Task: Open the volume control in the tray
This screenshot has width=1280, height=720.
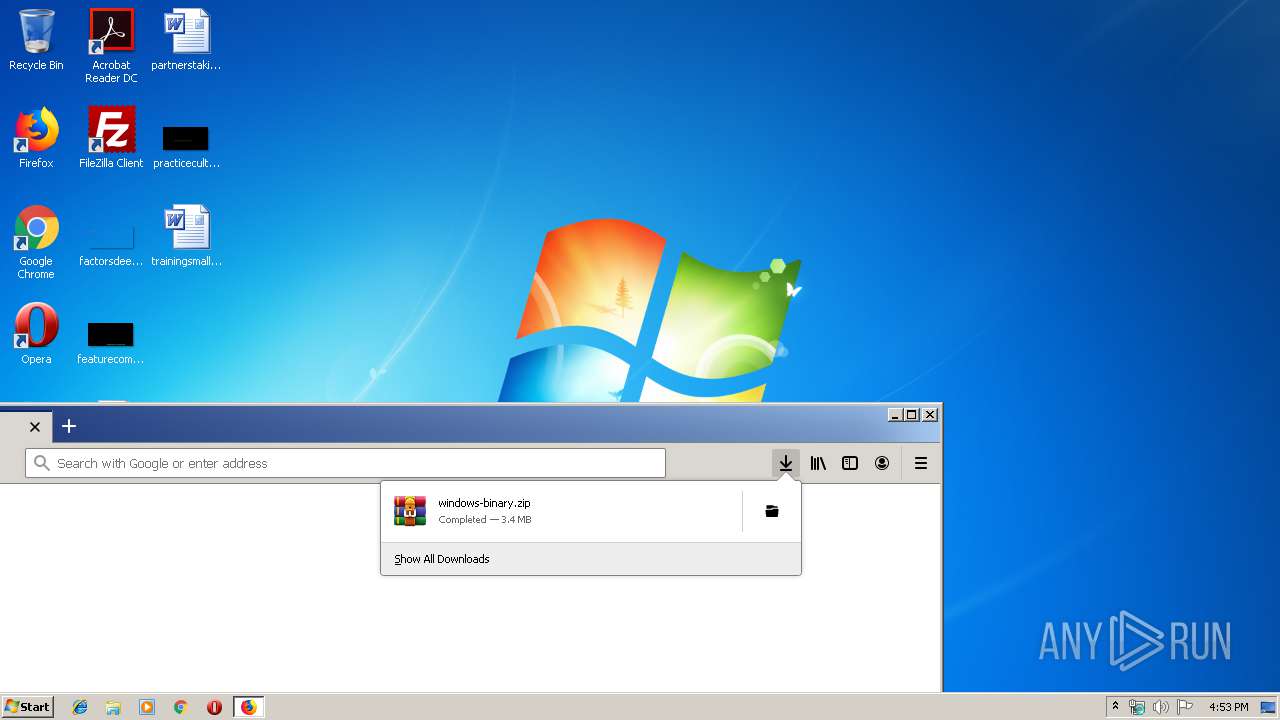Action: pyautogui.click(x=1161, y=707)
